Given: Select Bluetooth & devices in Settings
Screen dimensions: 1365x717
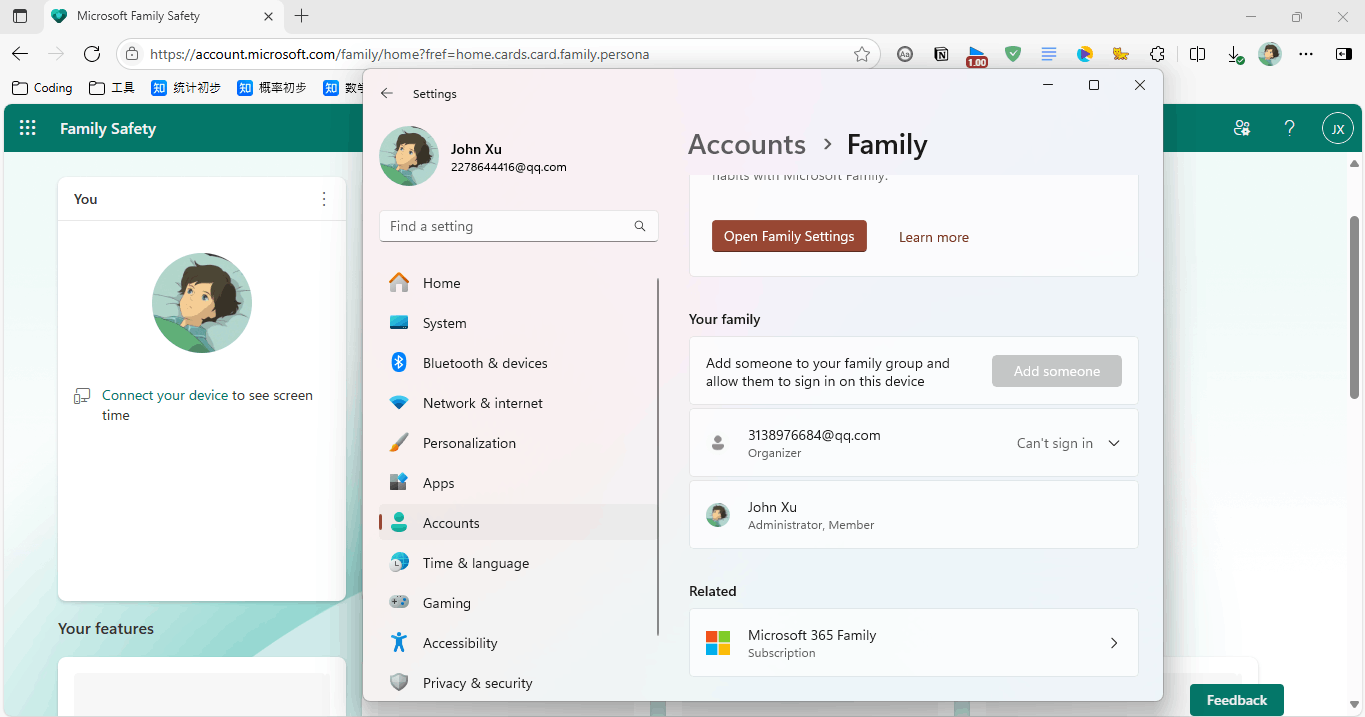Looking at the screenshot, I should coord(518,363).
